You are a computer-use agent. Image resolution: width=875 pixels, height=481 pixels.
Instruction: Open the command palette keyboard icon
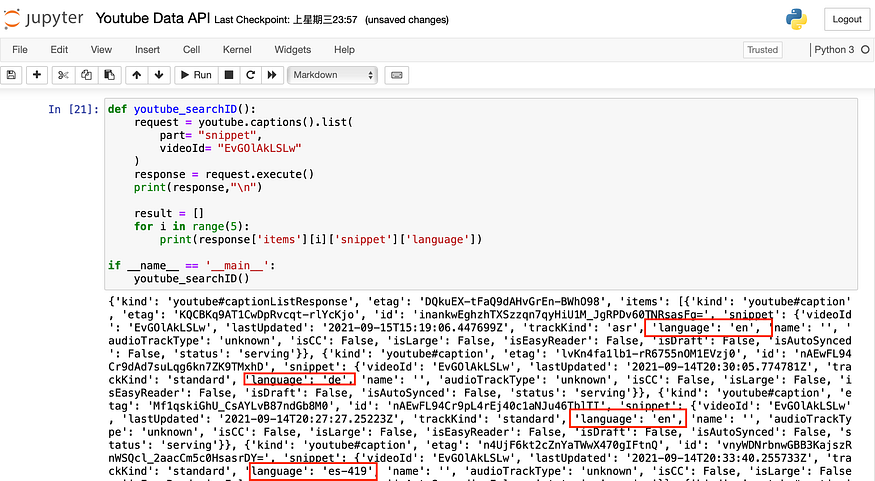pos(397,75)
